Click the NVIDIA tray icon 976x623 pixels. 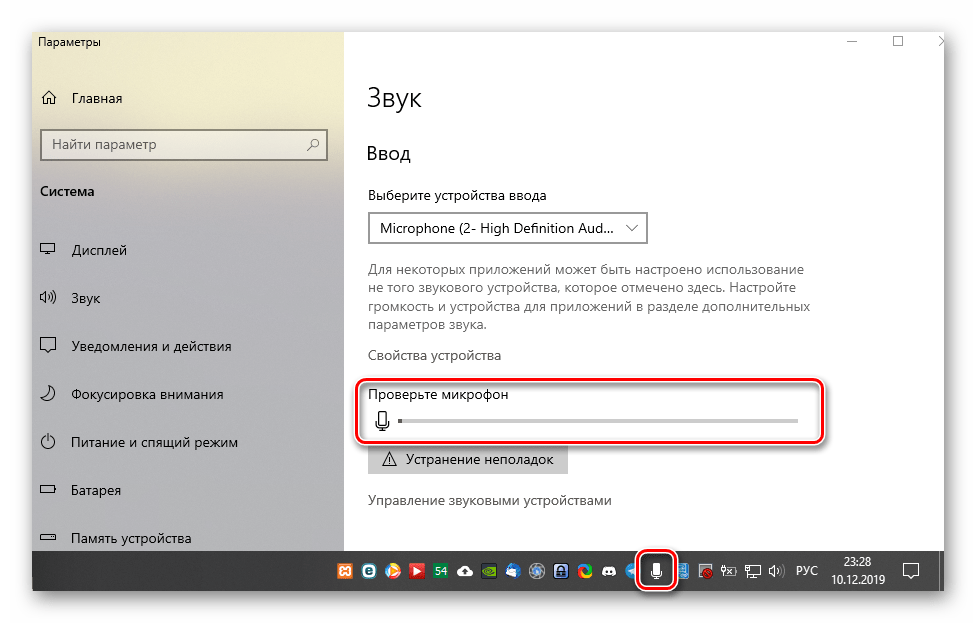coord(489,571)
